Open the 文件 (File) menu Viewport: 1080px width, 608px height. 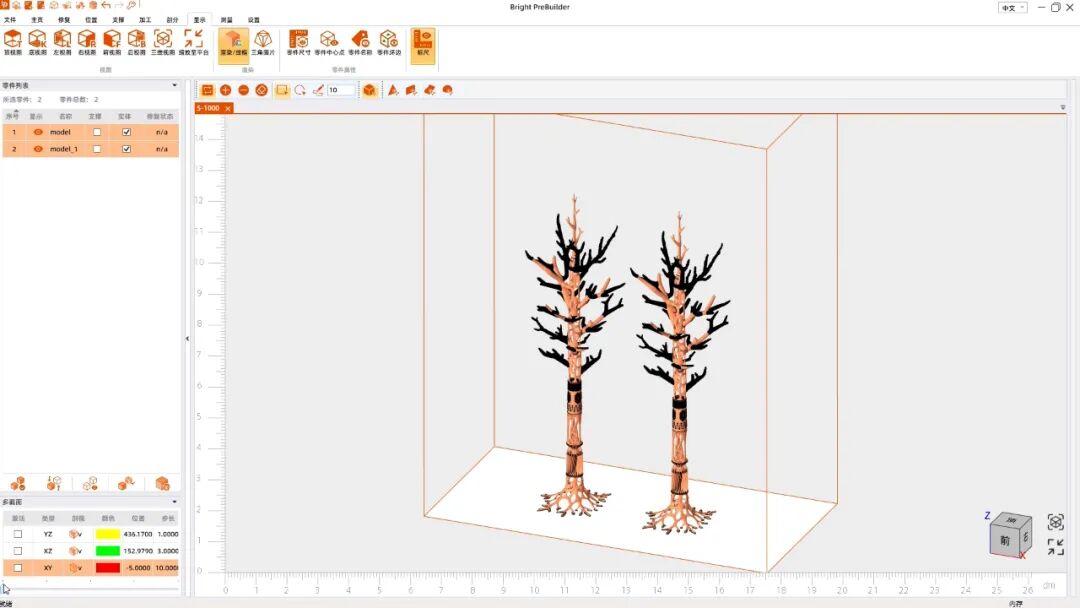[x=10, y=19]
